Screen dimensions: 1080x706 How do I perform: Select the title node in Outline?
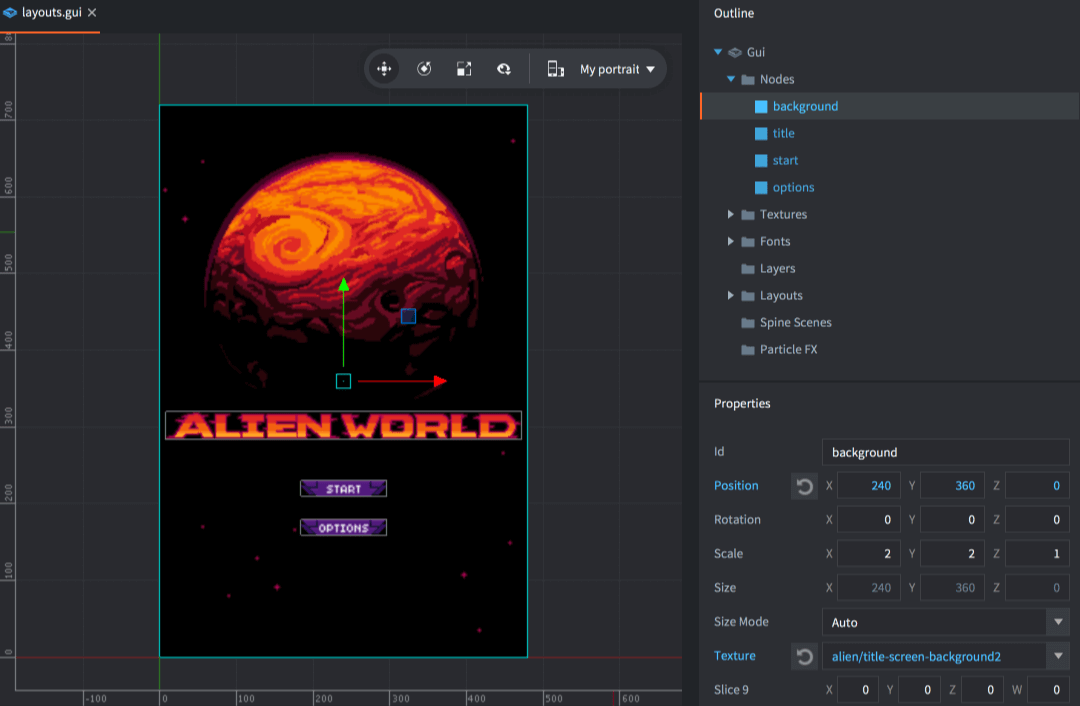click(x=783, y=133)
